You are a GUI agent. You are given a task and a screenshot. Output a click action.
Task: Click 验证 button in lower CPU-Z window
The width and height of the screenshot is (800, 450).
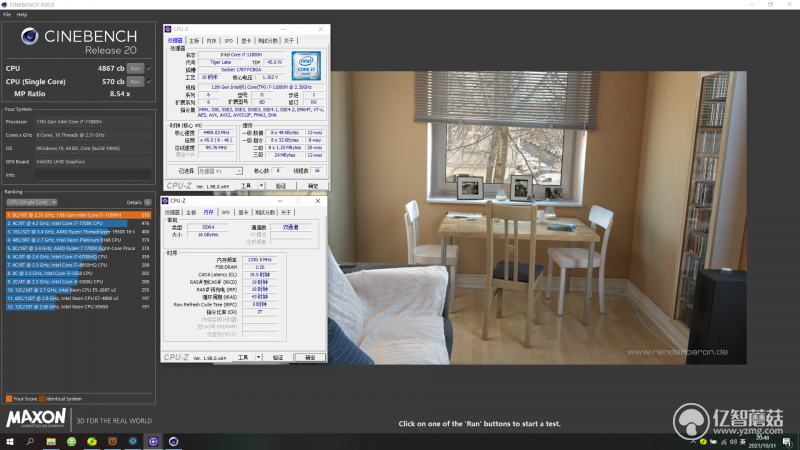(278, 358)
